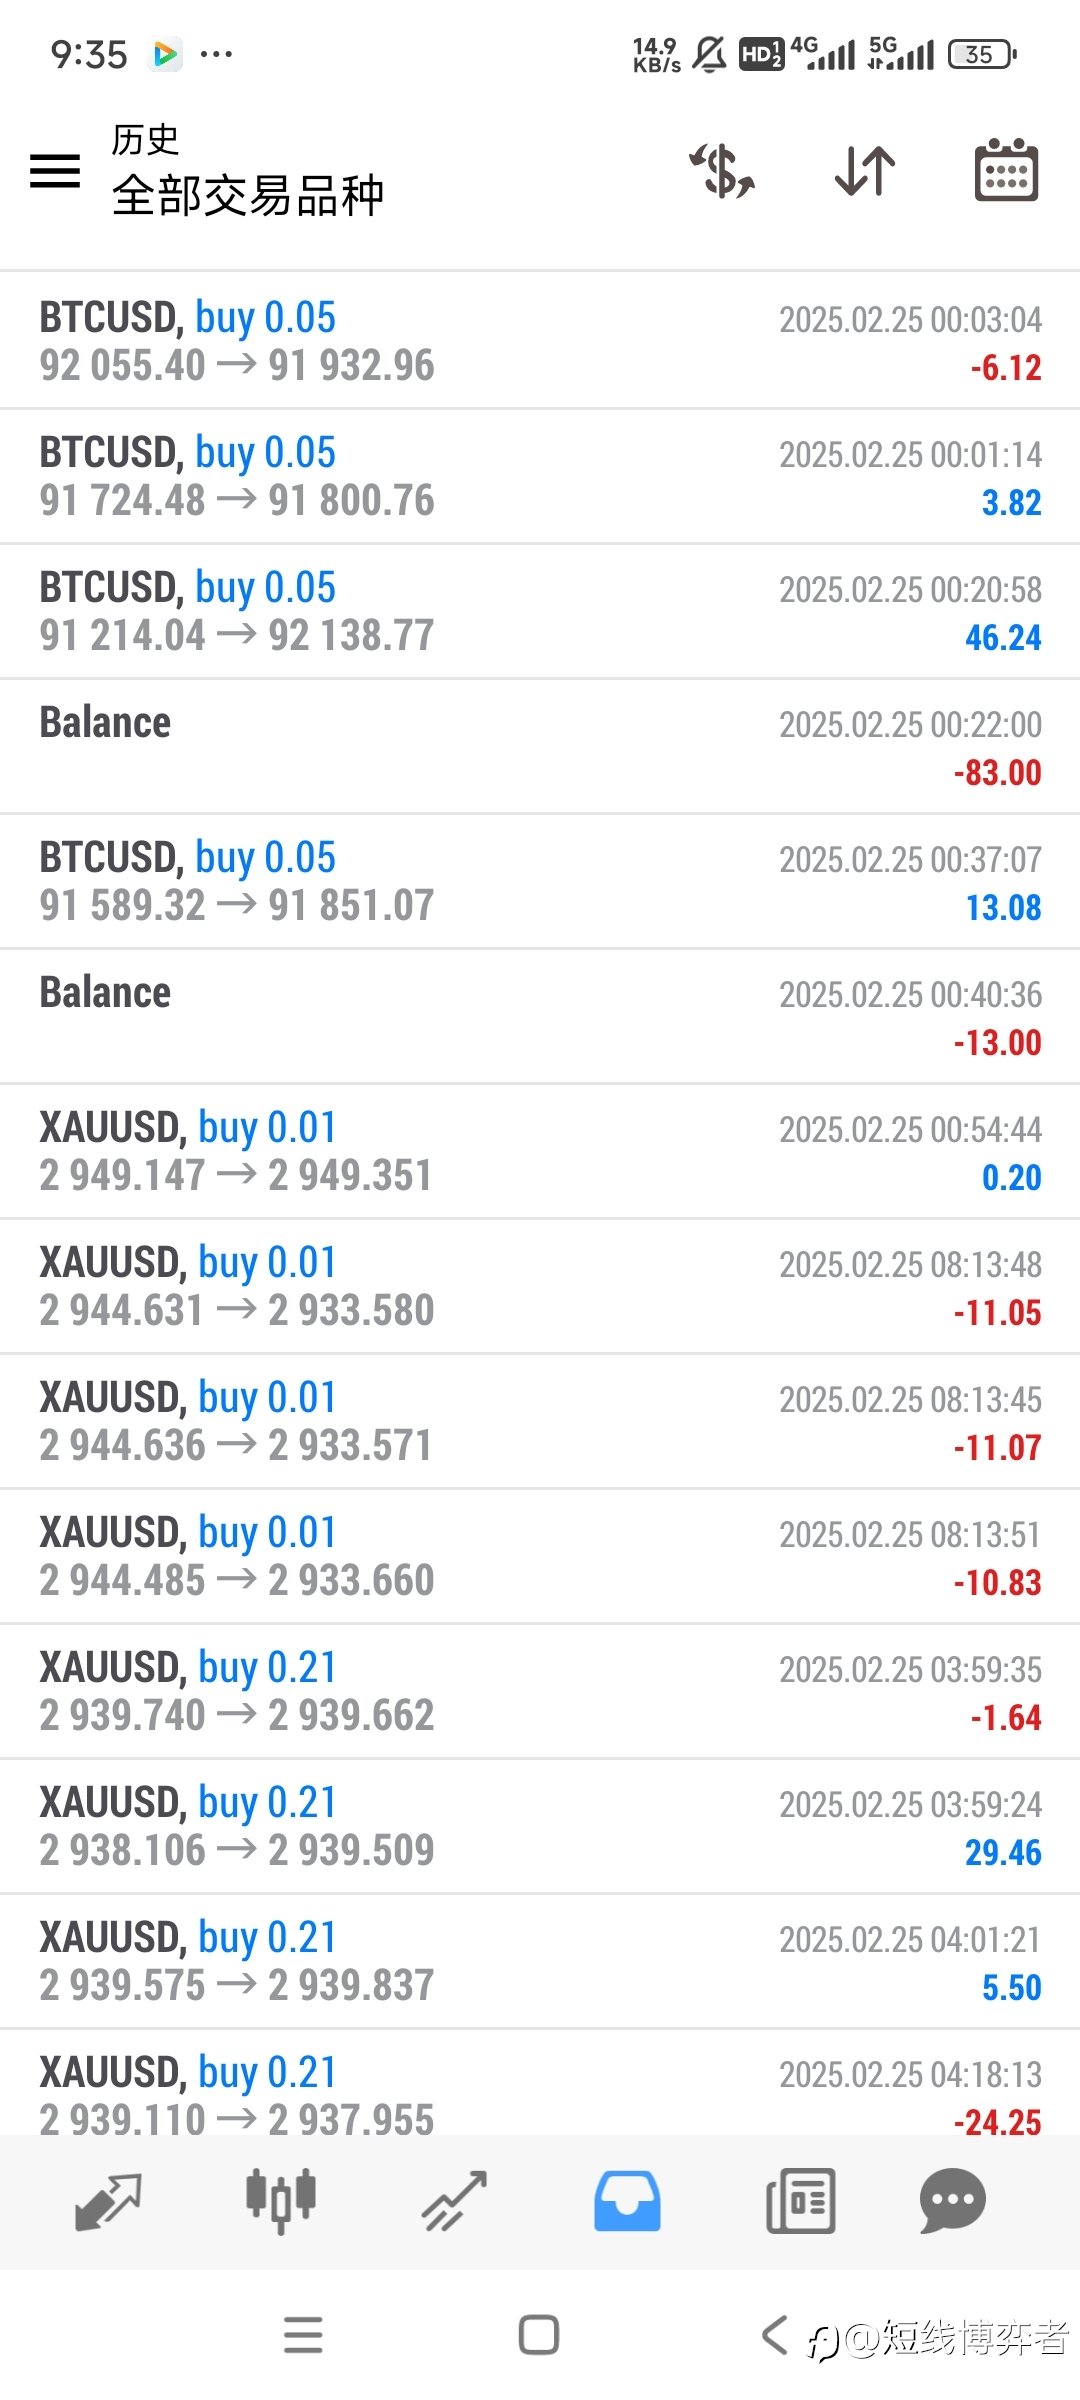This screenshot has width=1080, height=2400.
Task: Tap Android back navigation arrow
Action: tap(774, 2336)
